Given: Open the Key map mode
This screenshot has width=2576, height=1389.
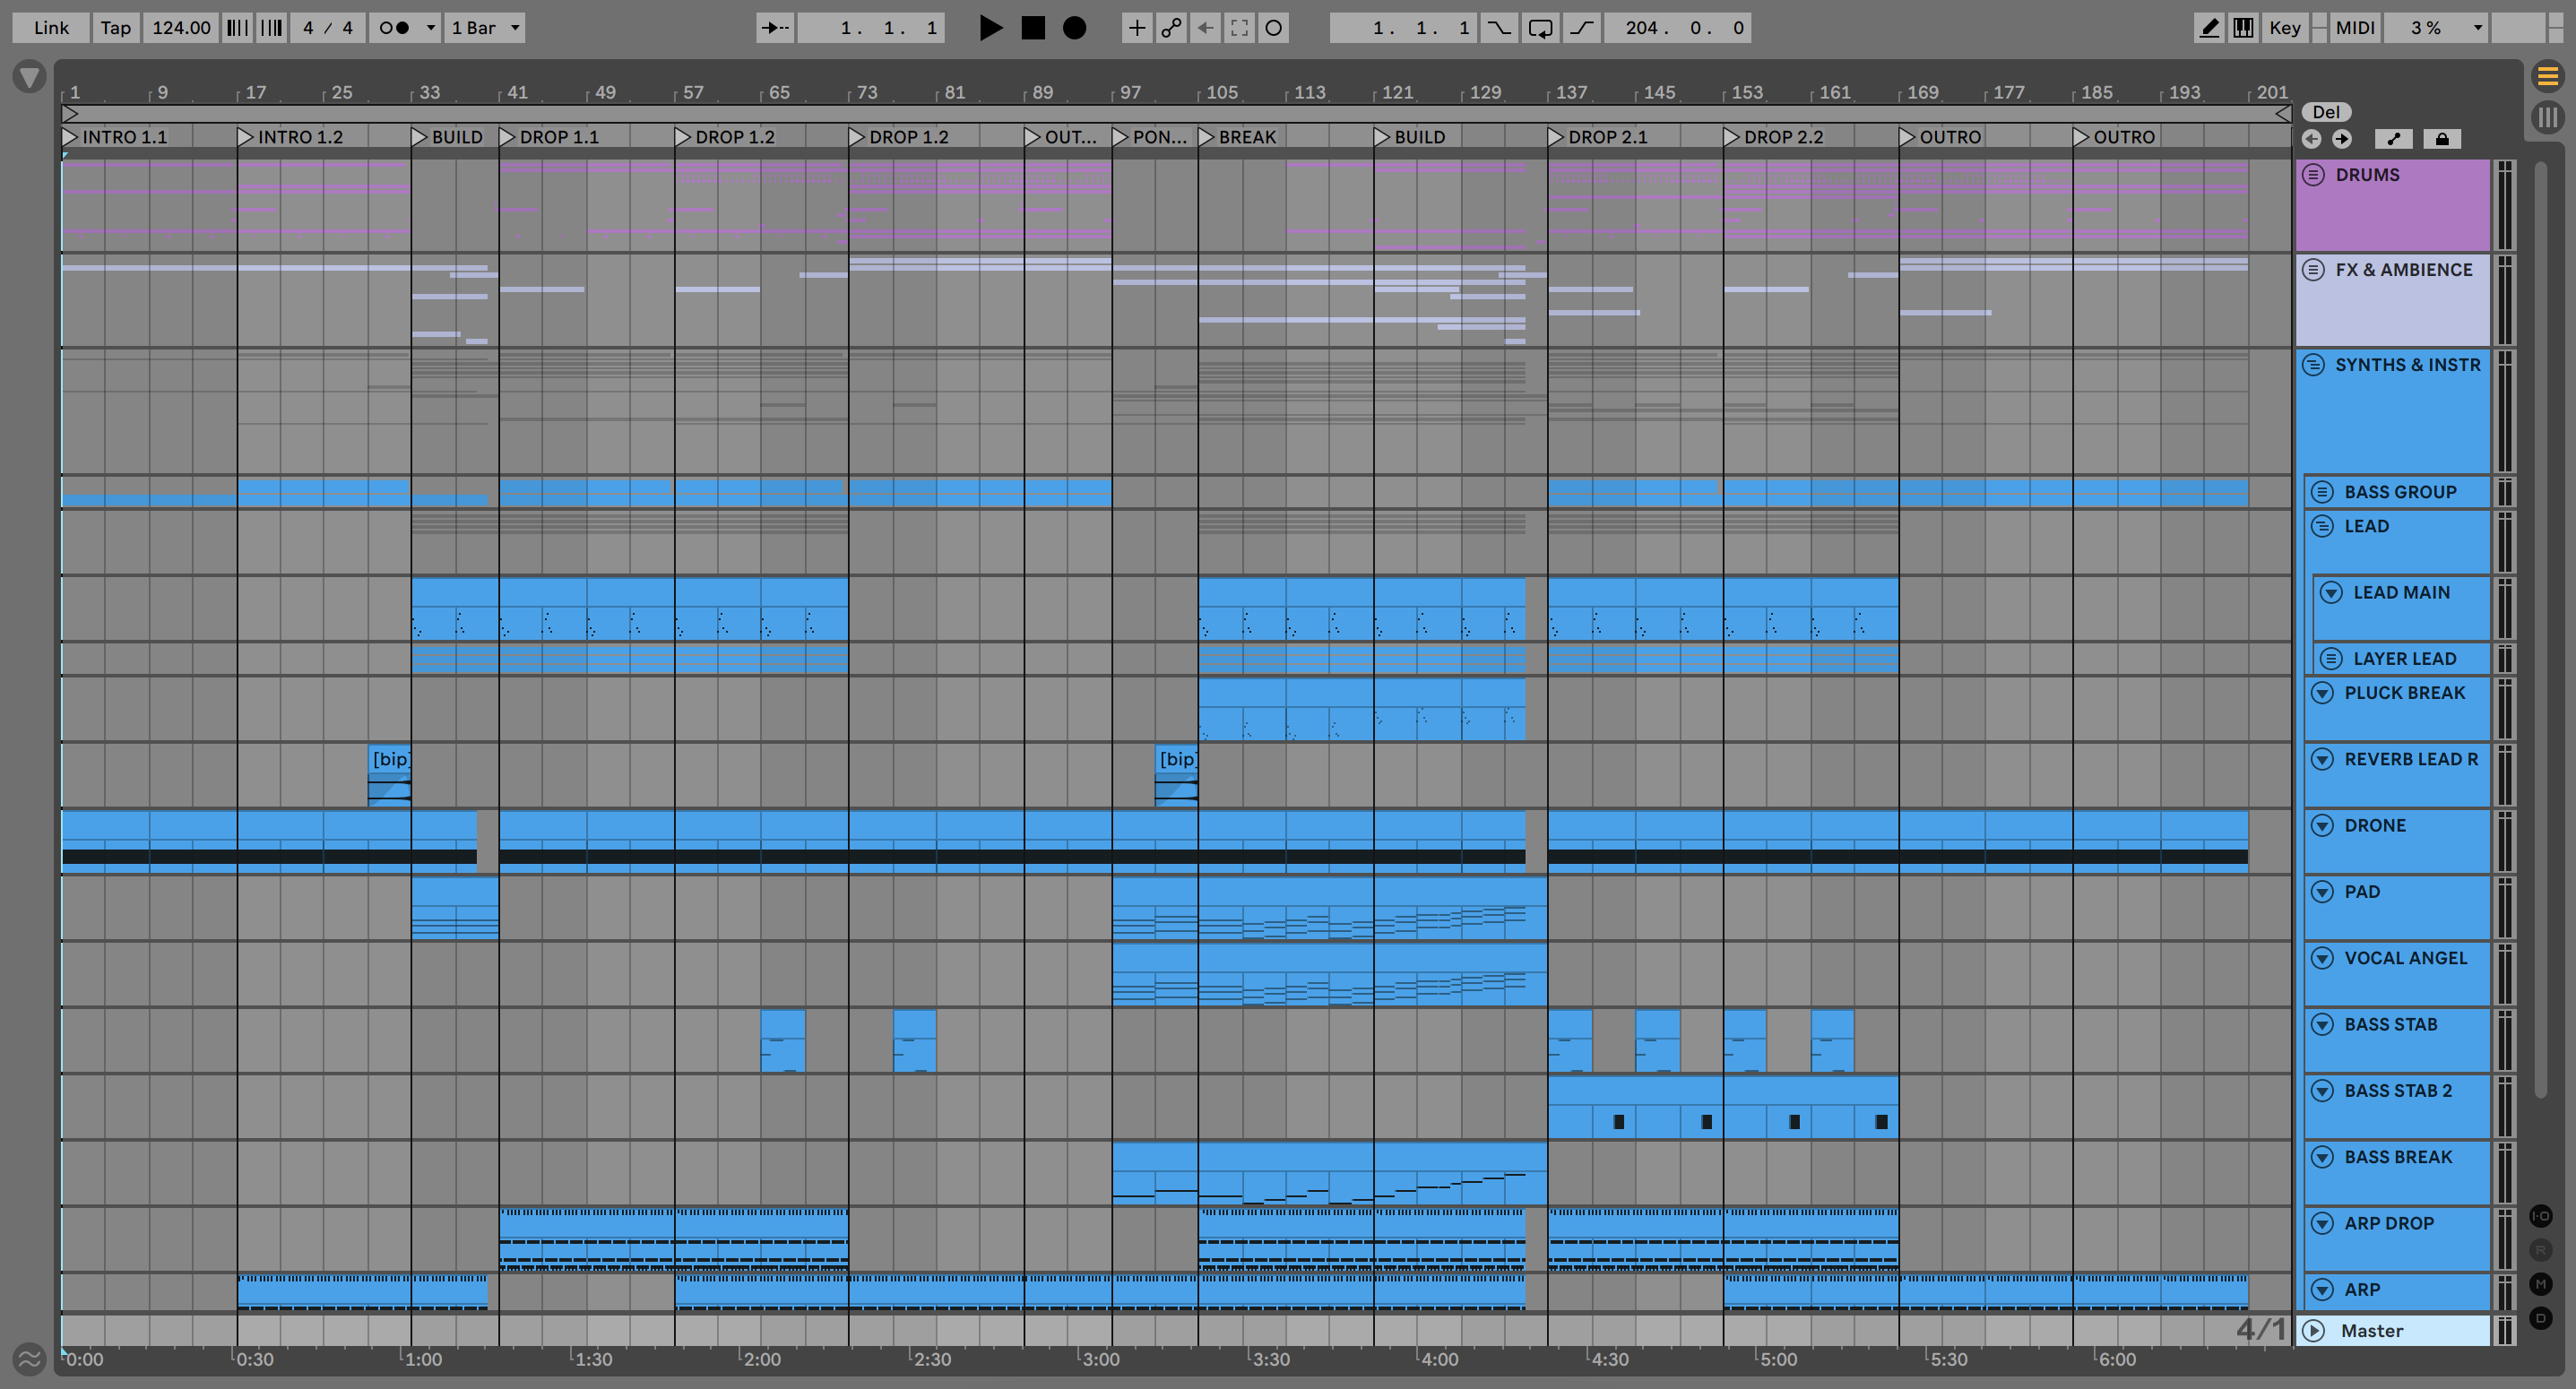Looking at the screenshot, I should (x=2284, y=28).
